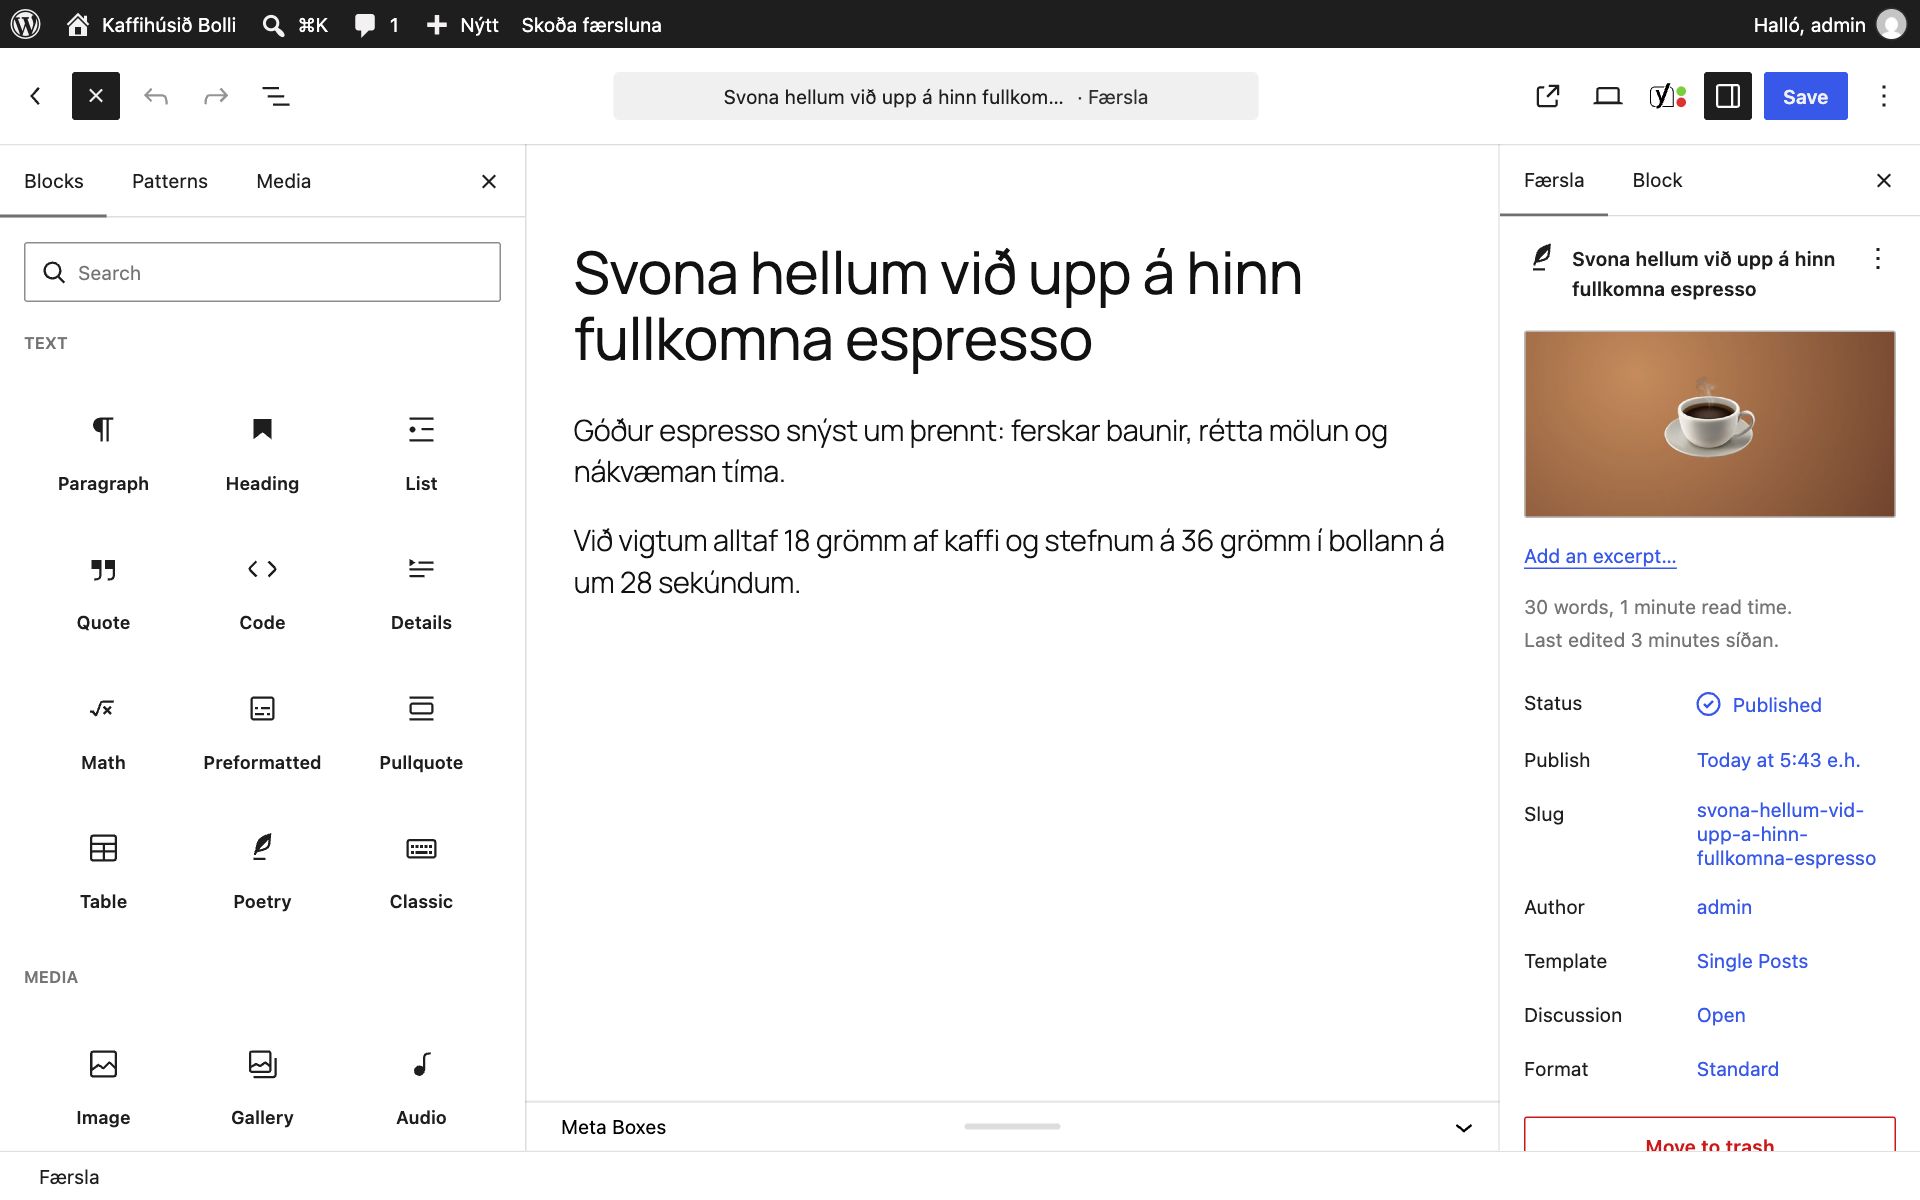Switch to the Block settings tab
1920x1200 pixels.
[x=1657, y=180]
